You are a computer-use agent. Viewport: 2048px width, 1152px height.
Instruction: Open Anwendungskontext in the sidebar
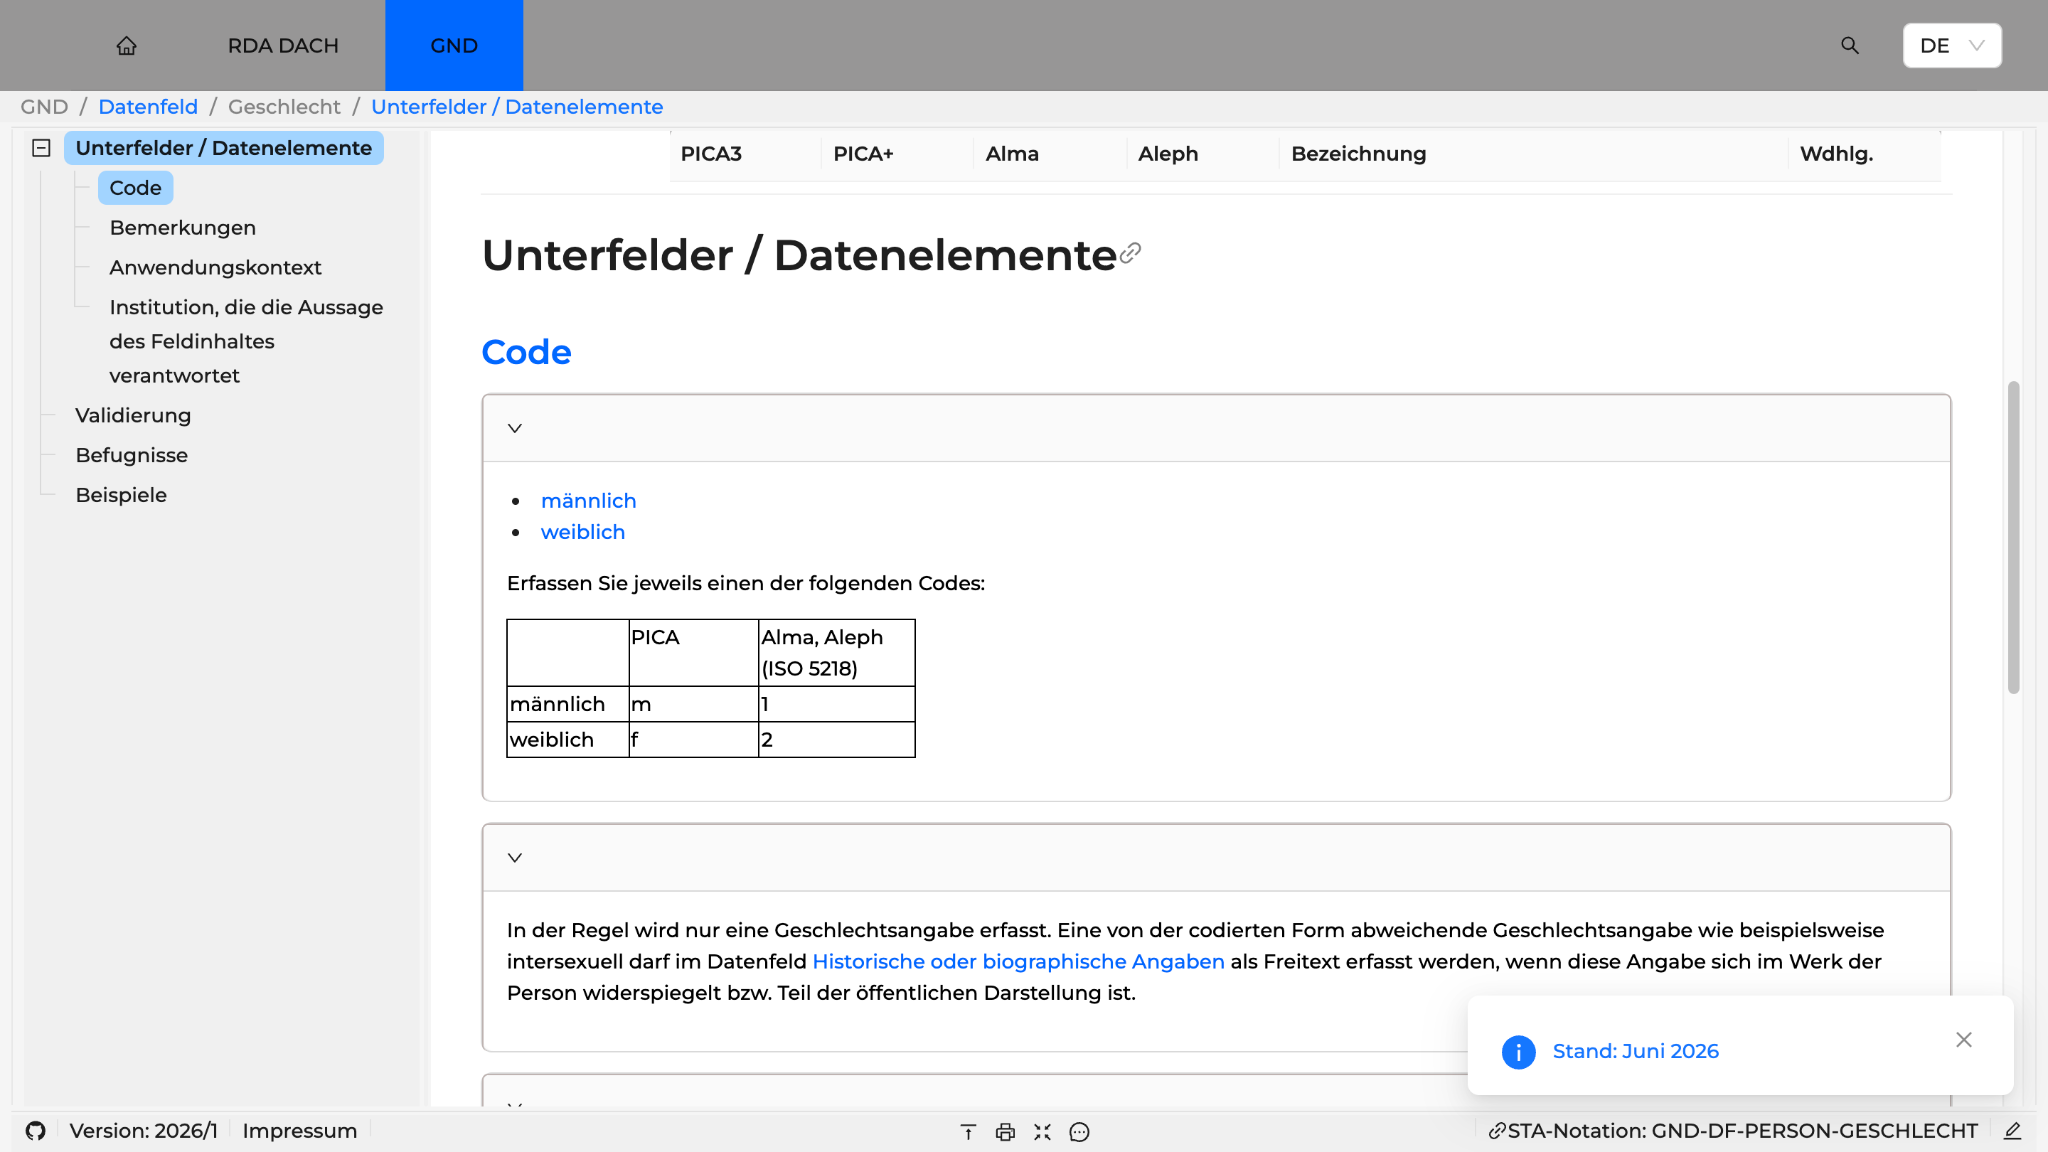tap(215, 268)
